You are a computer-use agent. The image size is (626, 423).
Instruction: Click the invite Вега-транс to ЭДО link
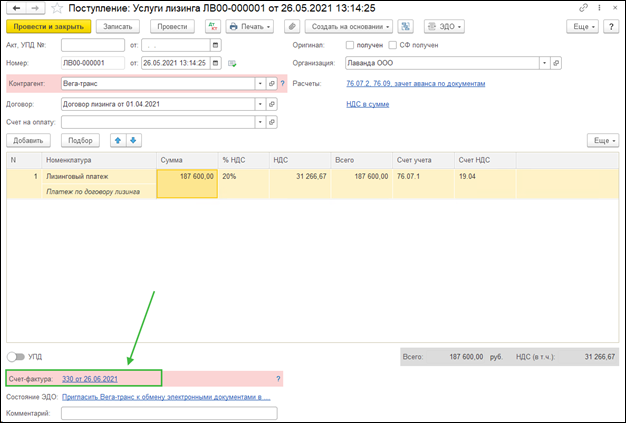pos(166,397)
